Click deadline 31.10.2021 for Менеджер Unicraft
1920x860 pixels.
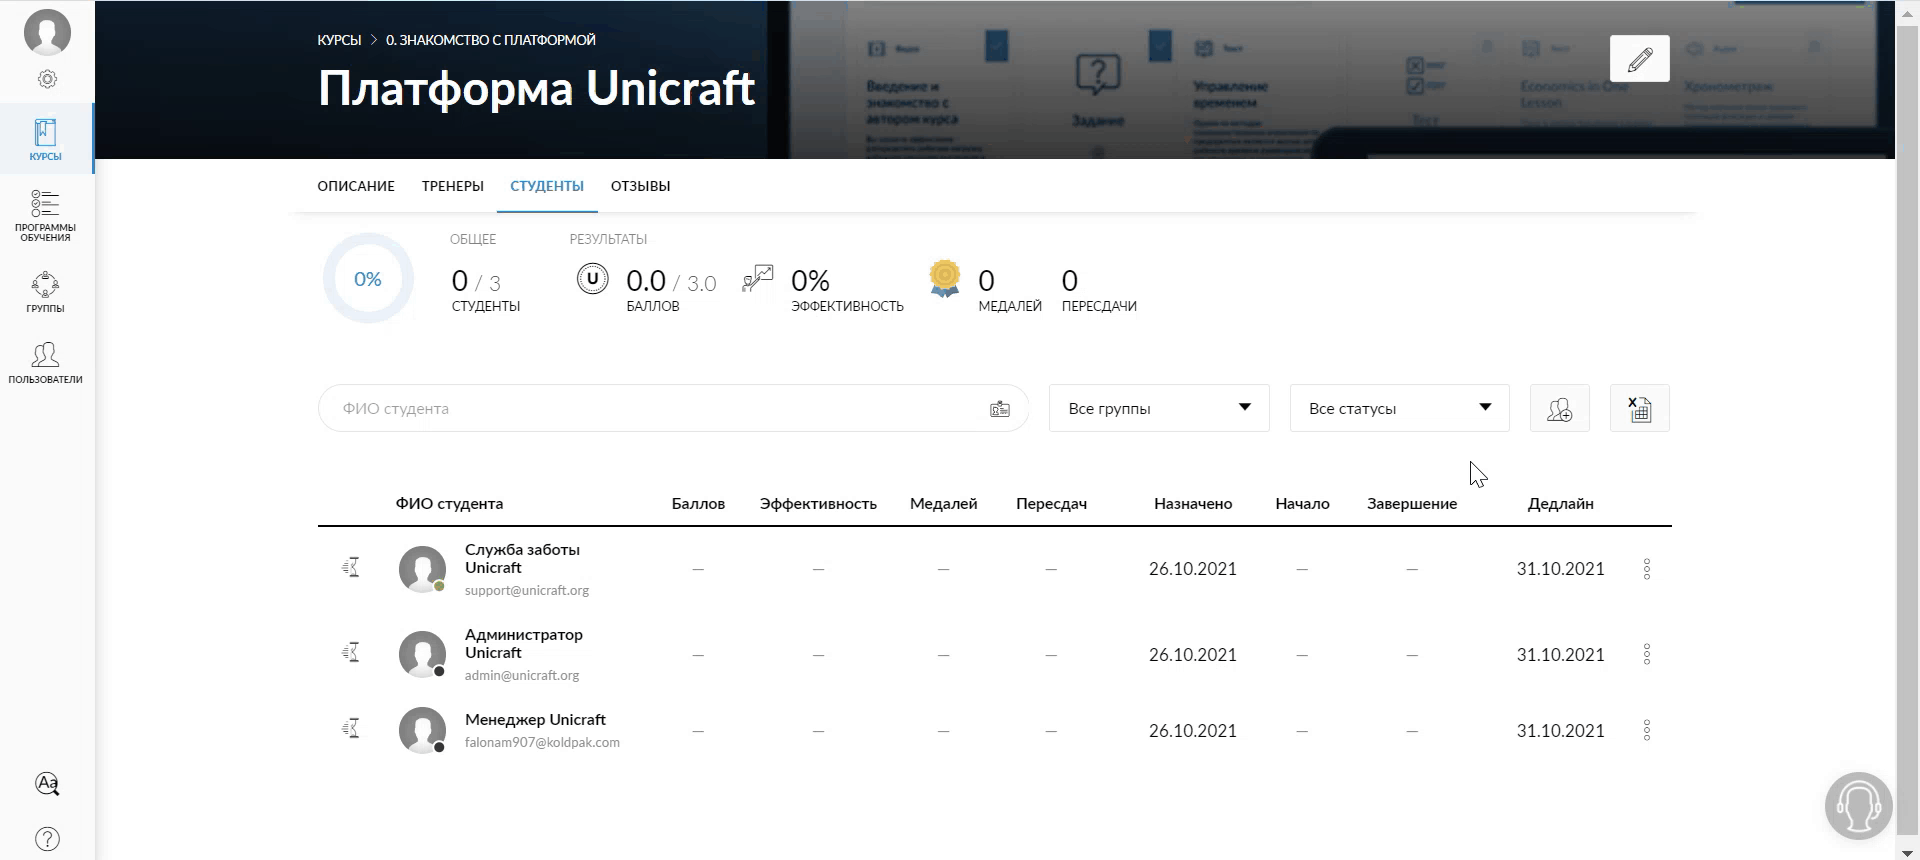tap(1560, 730)
